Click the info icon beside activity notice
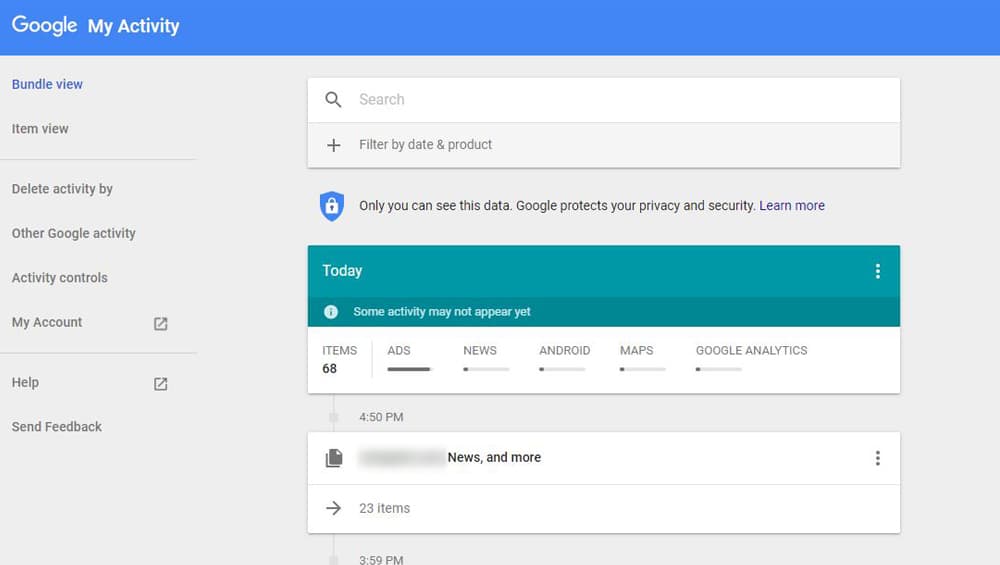 coord(330,312)
